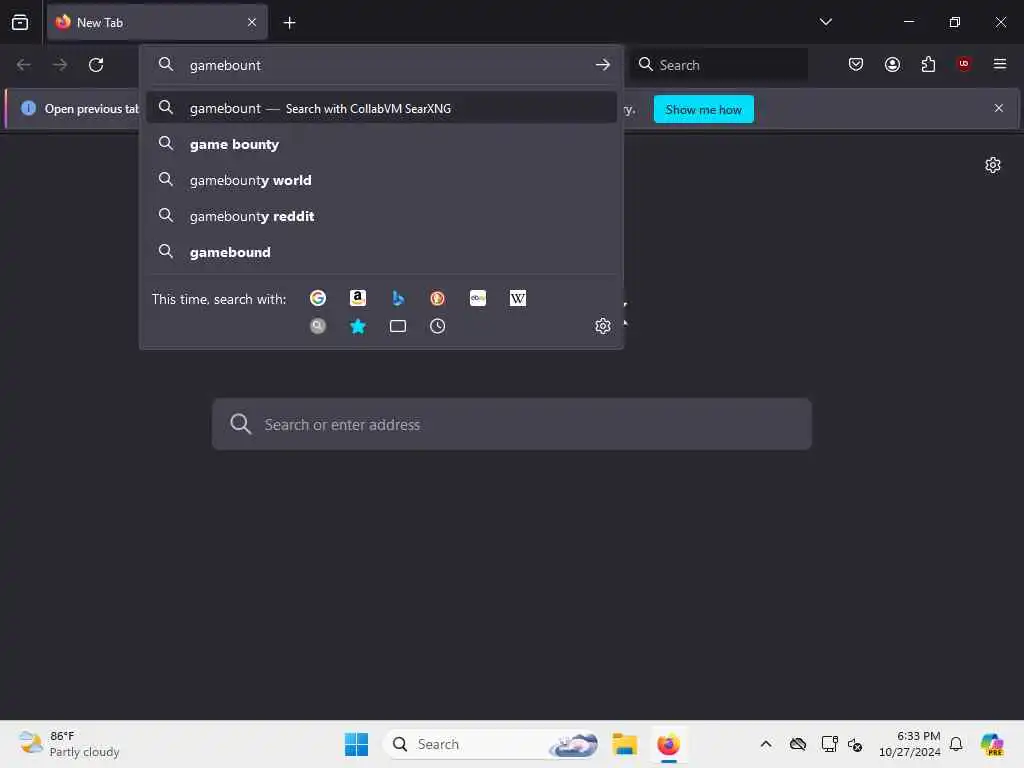Open OneDrive cloud tray icon
Viewport: 1024px width, 768px height.
pyautogui.click(x=797, y=744)
